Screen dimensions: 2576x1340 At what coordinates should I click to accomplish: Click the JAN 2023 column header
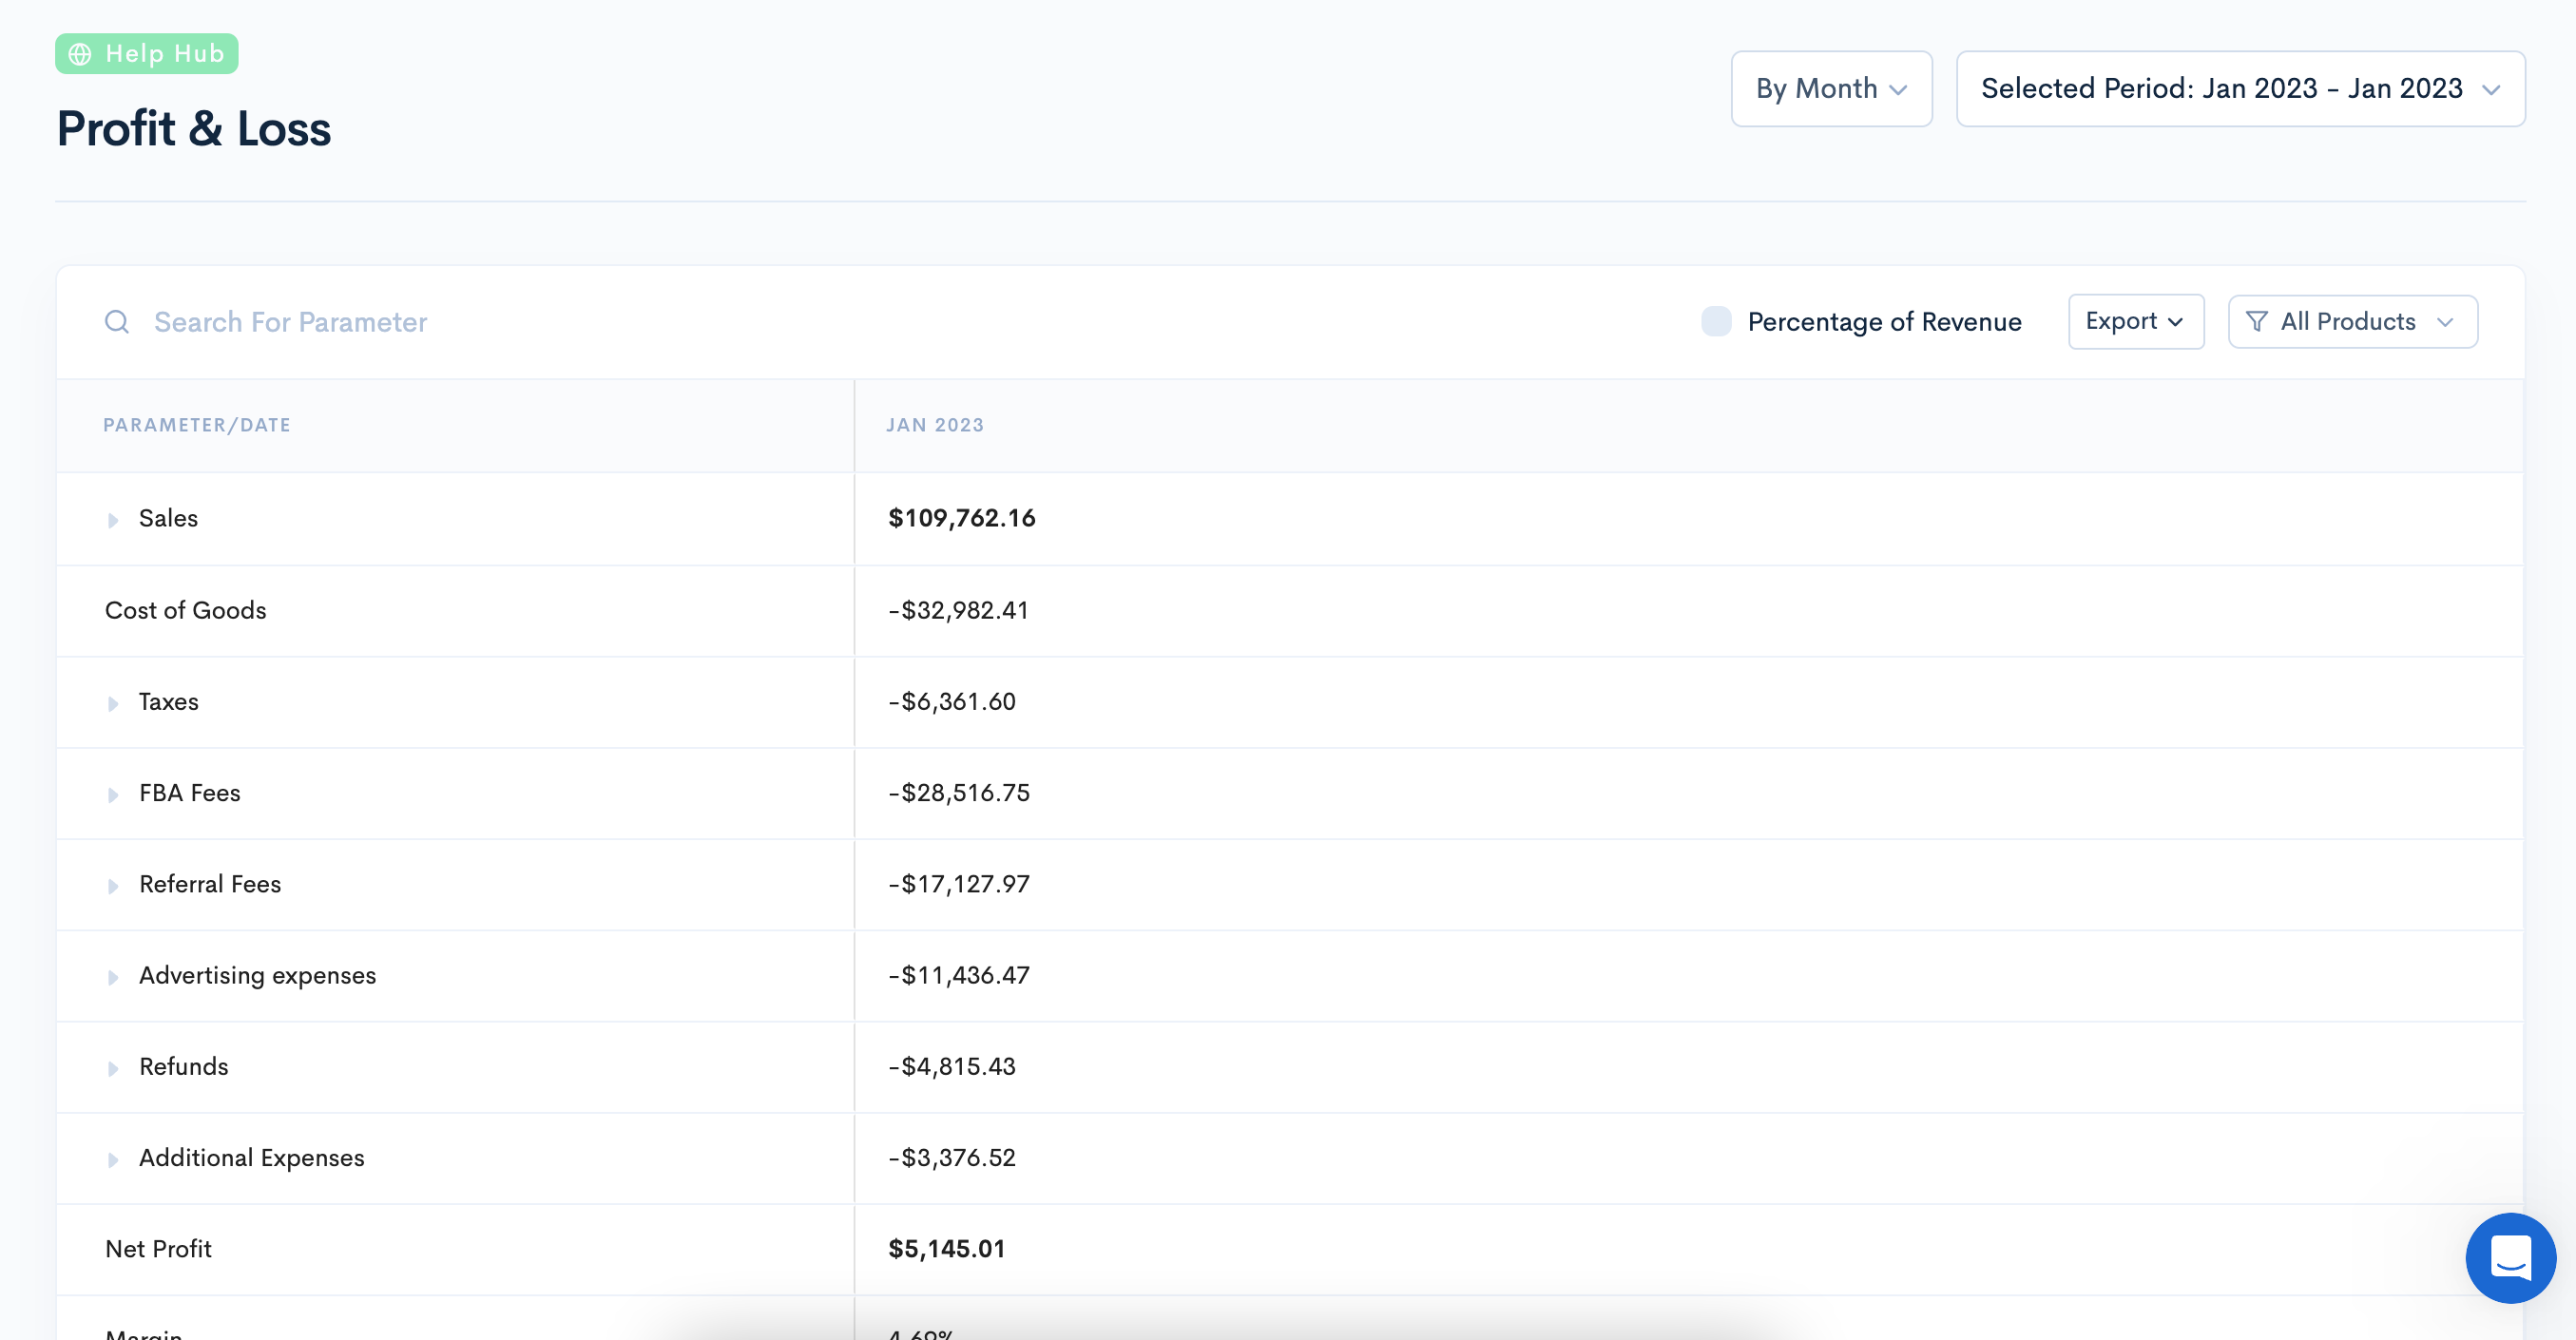tap(934, 425)
